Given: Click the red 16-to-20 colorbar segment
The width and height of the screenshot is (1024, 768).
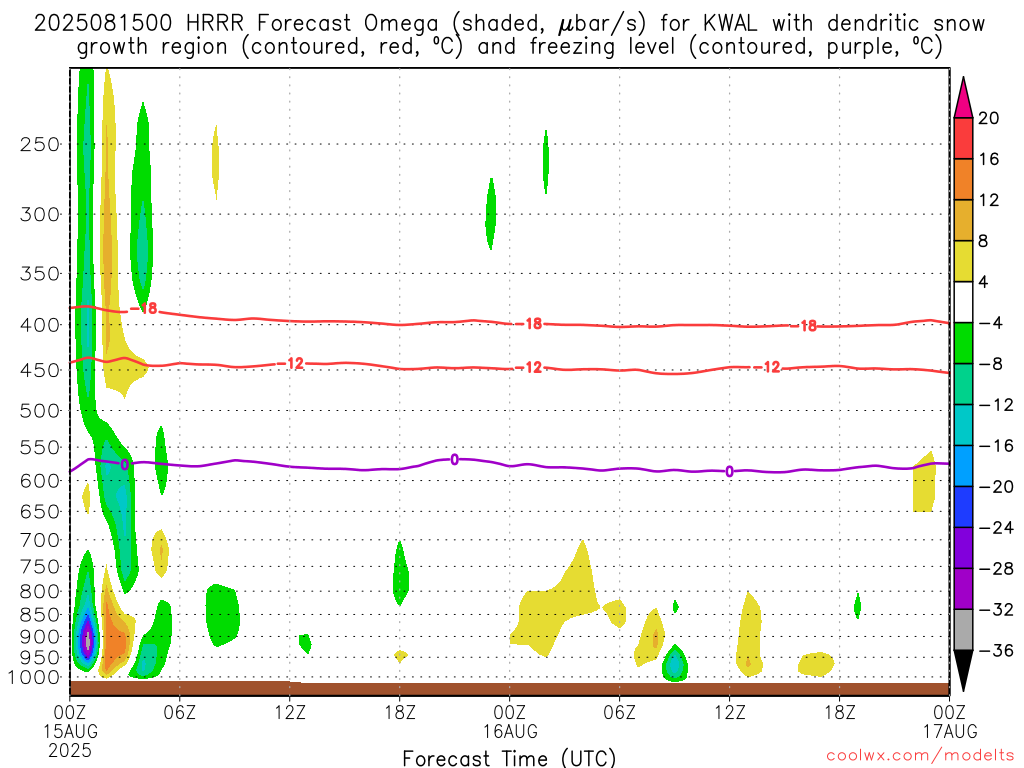Looking at the screenshot, I should tap(963, 138).
